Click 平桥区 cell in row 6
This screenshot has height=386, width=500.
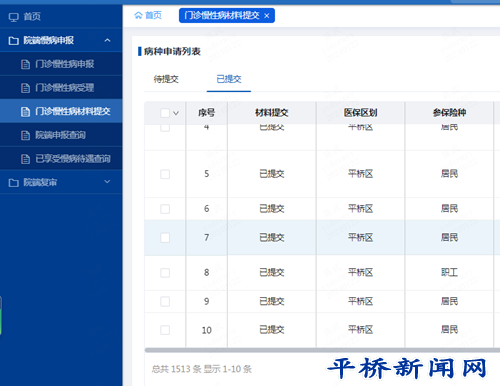pos(360,209)
